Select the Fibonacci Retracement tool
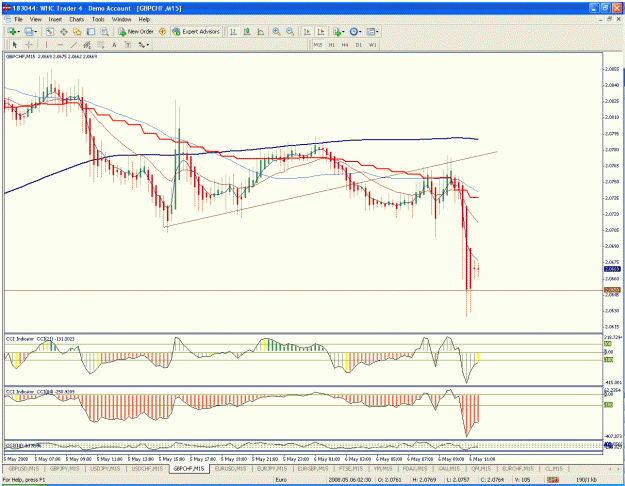 [101, 45]
